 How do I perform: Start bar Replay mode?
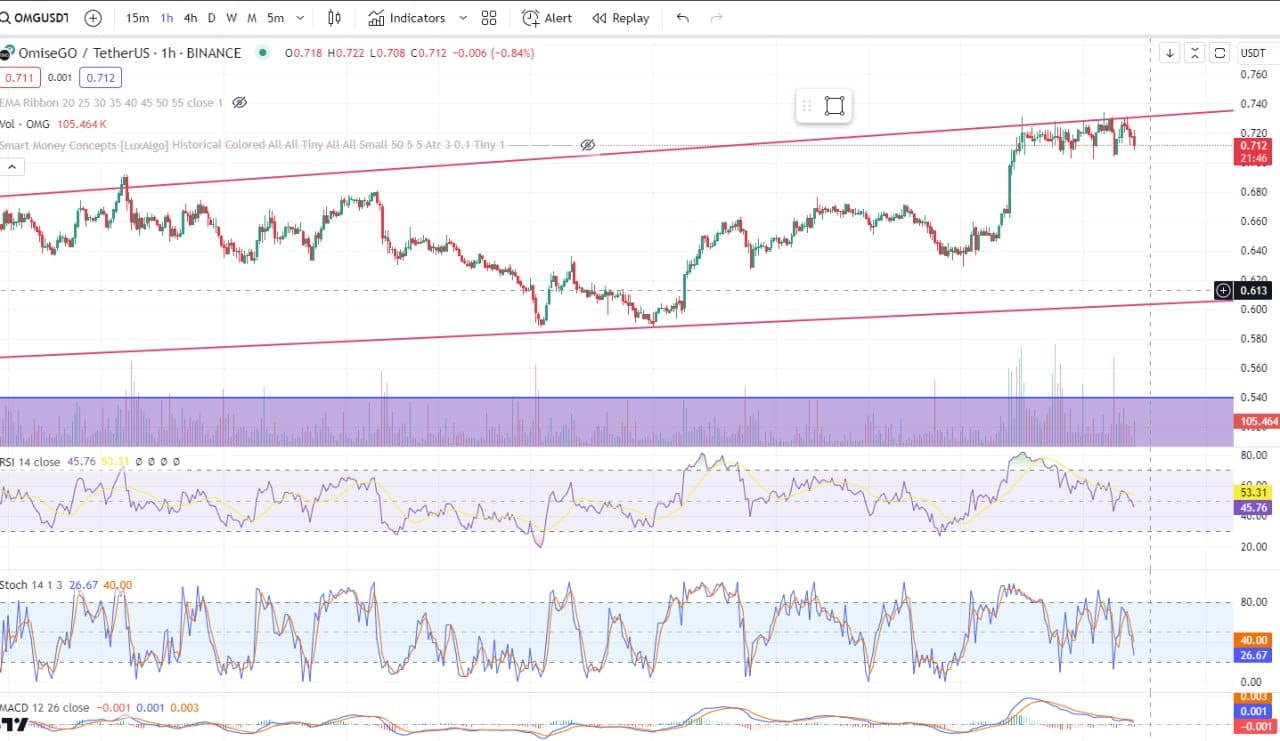[x=620, y=17]
